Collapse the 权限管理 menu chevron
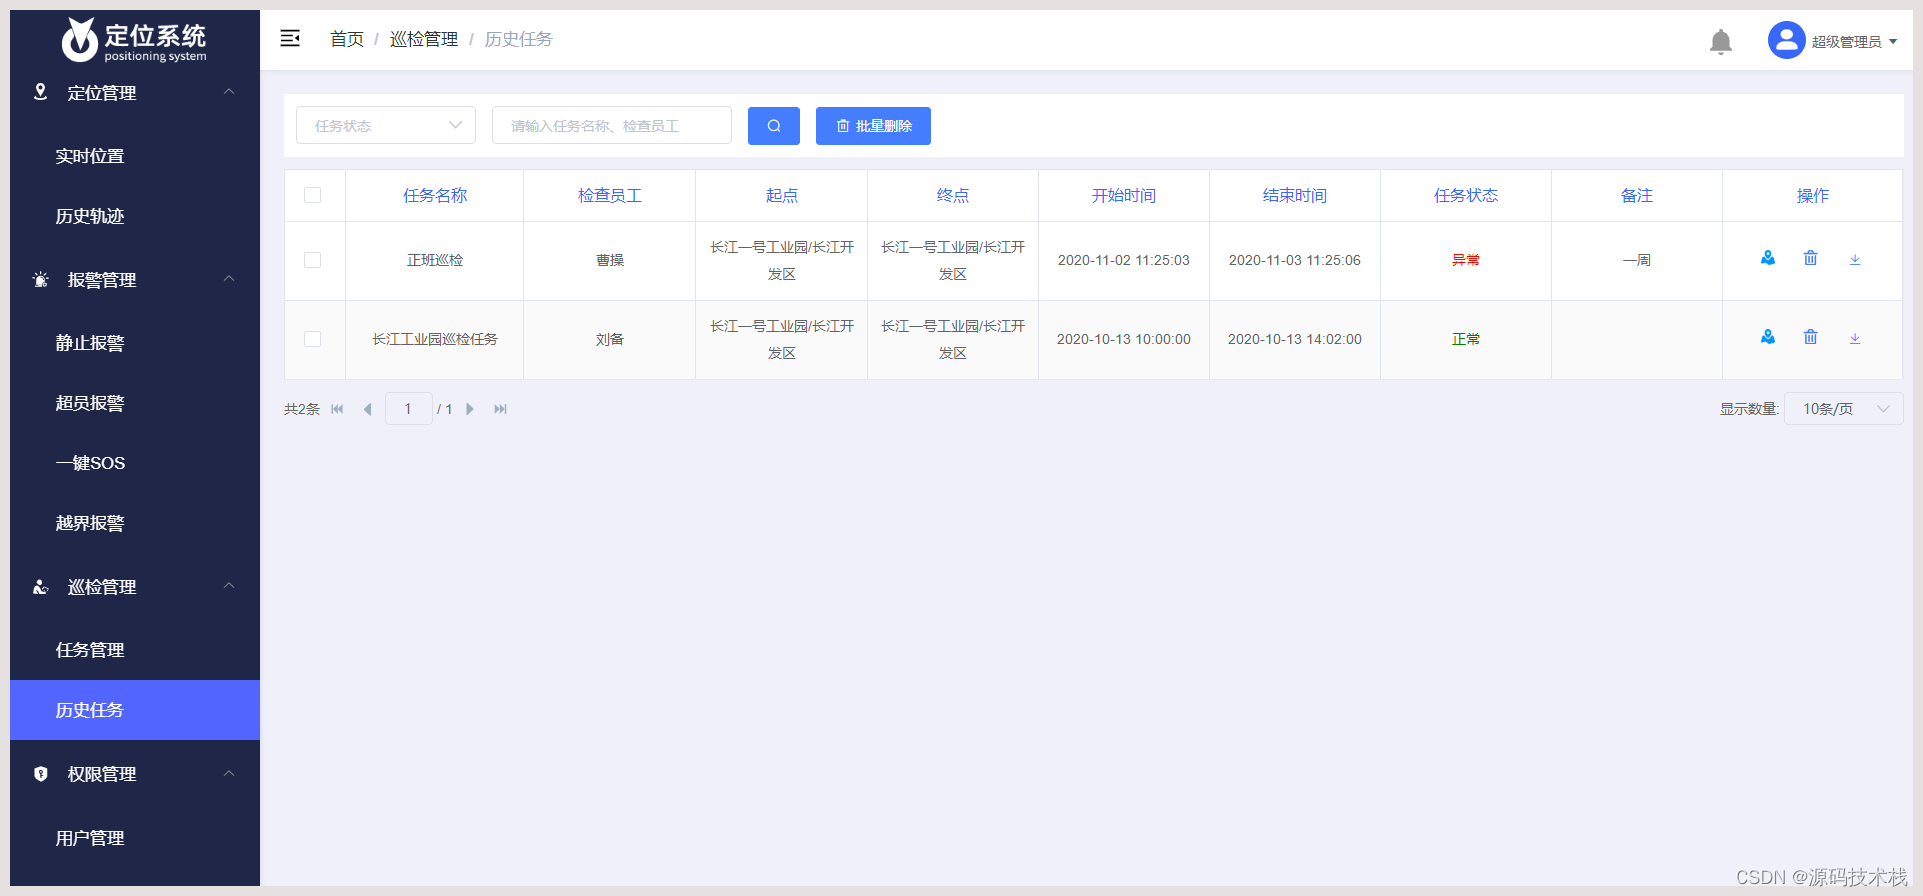The width and height of the screenshot is (1923, 896). pyautogui.click(x=229, y=773)
